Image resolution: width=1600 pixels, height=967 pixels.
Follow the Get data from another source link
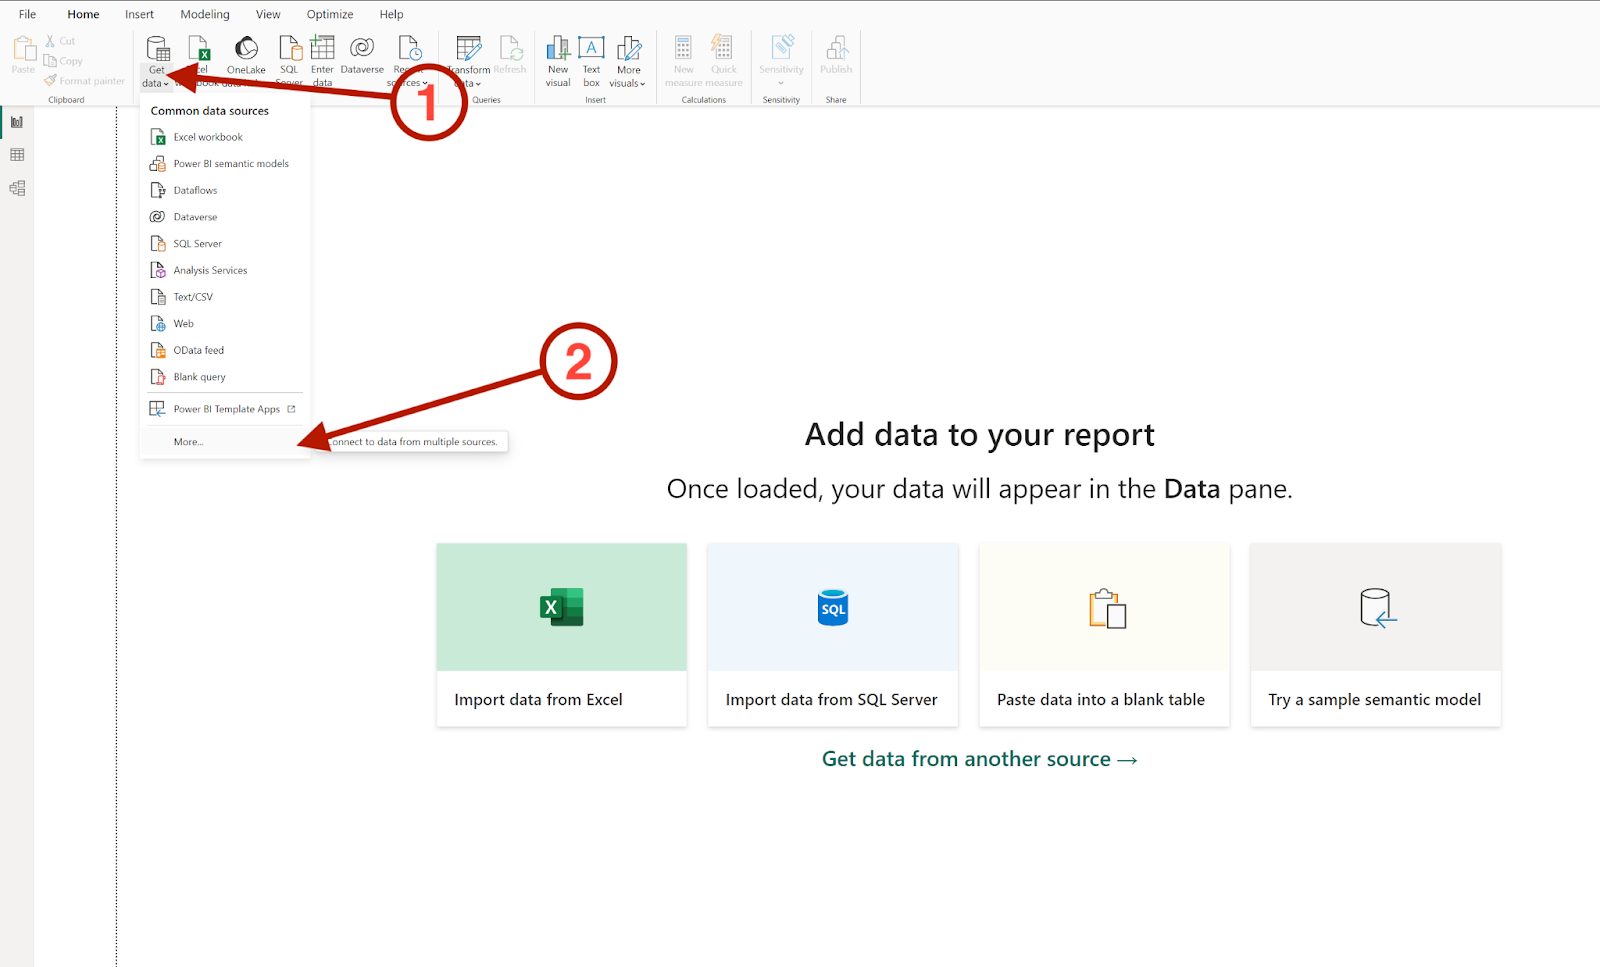coord(980,759)
